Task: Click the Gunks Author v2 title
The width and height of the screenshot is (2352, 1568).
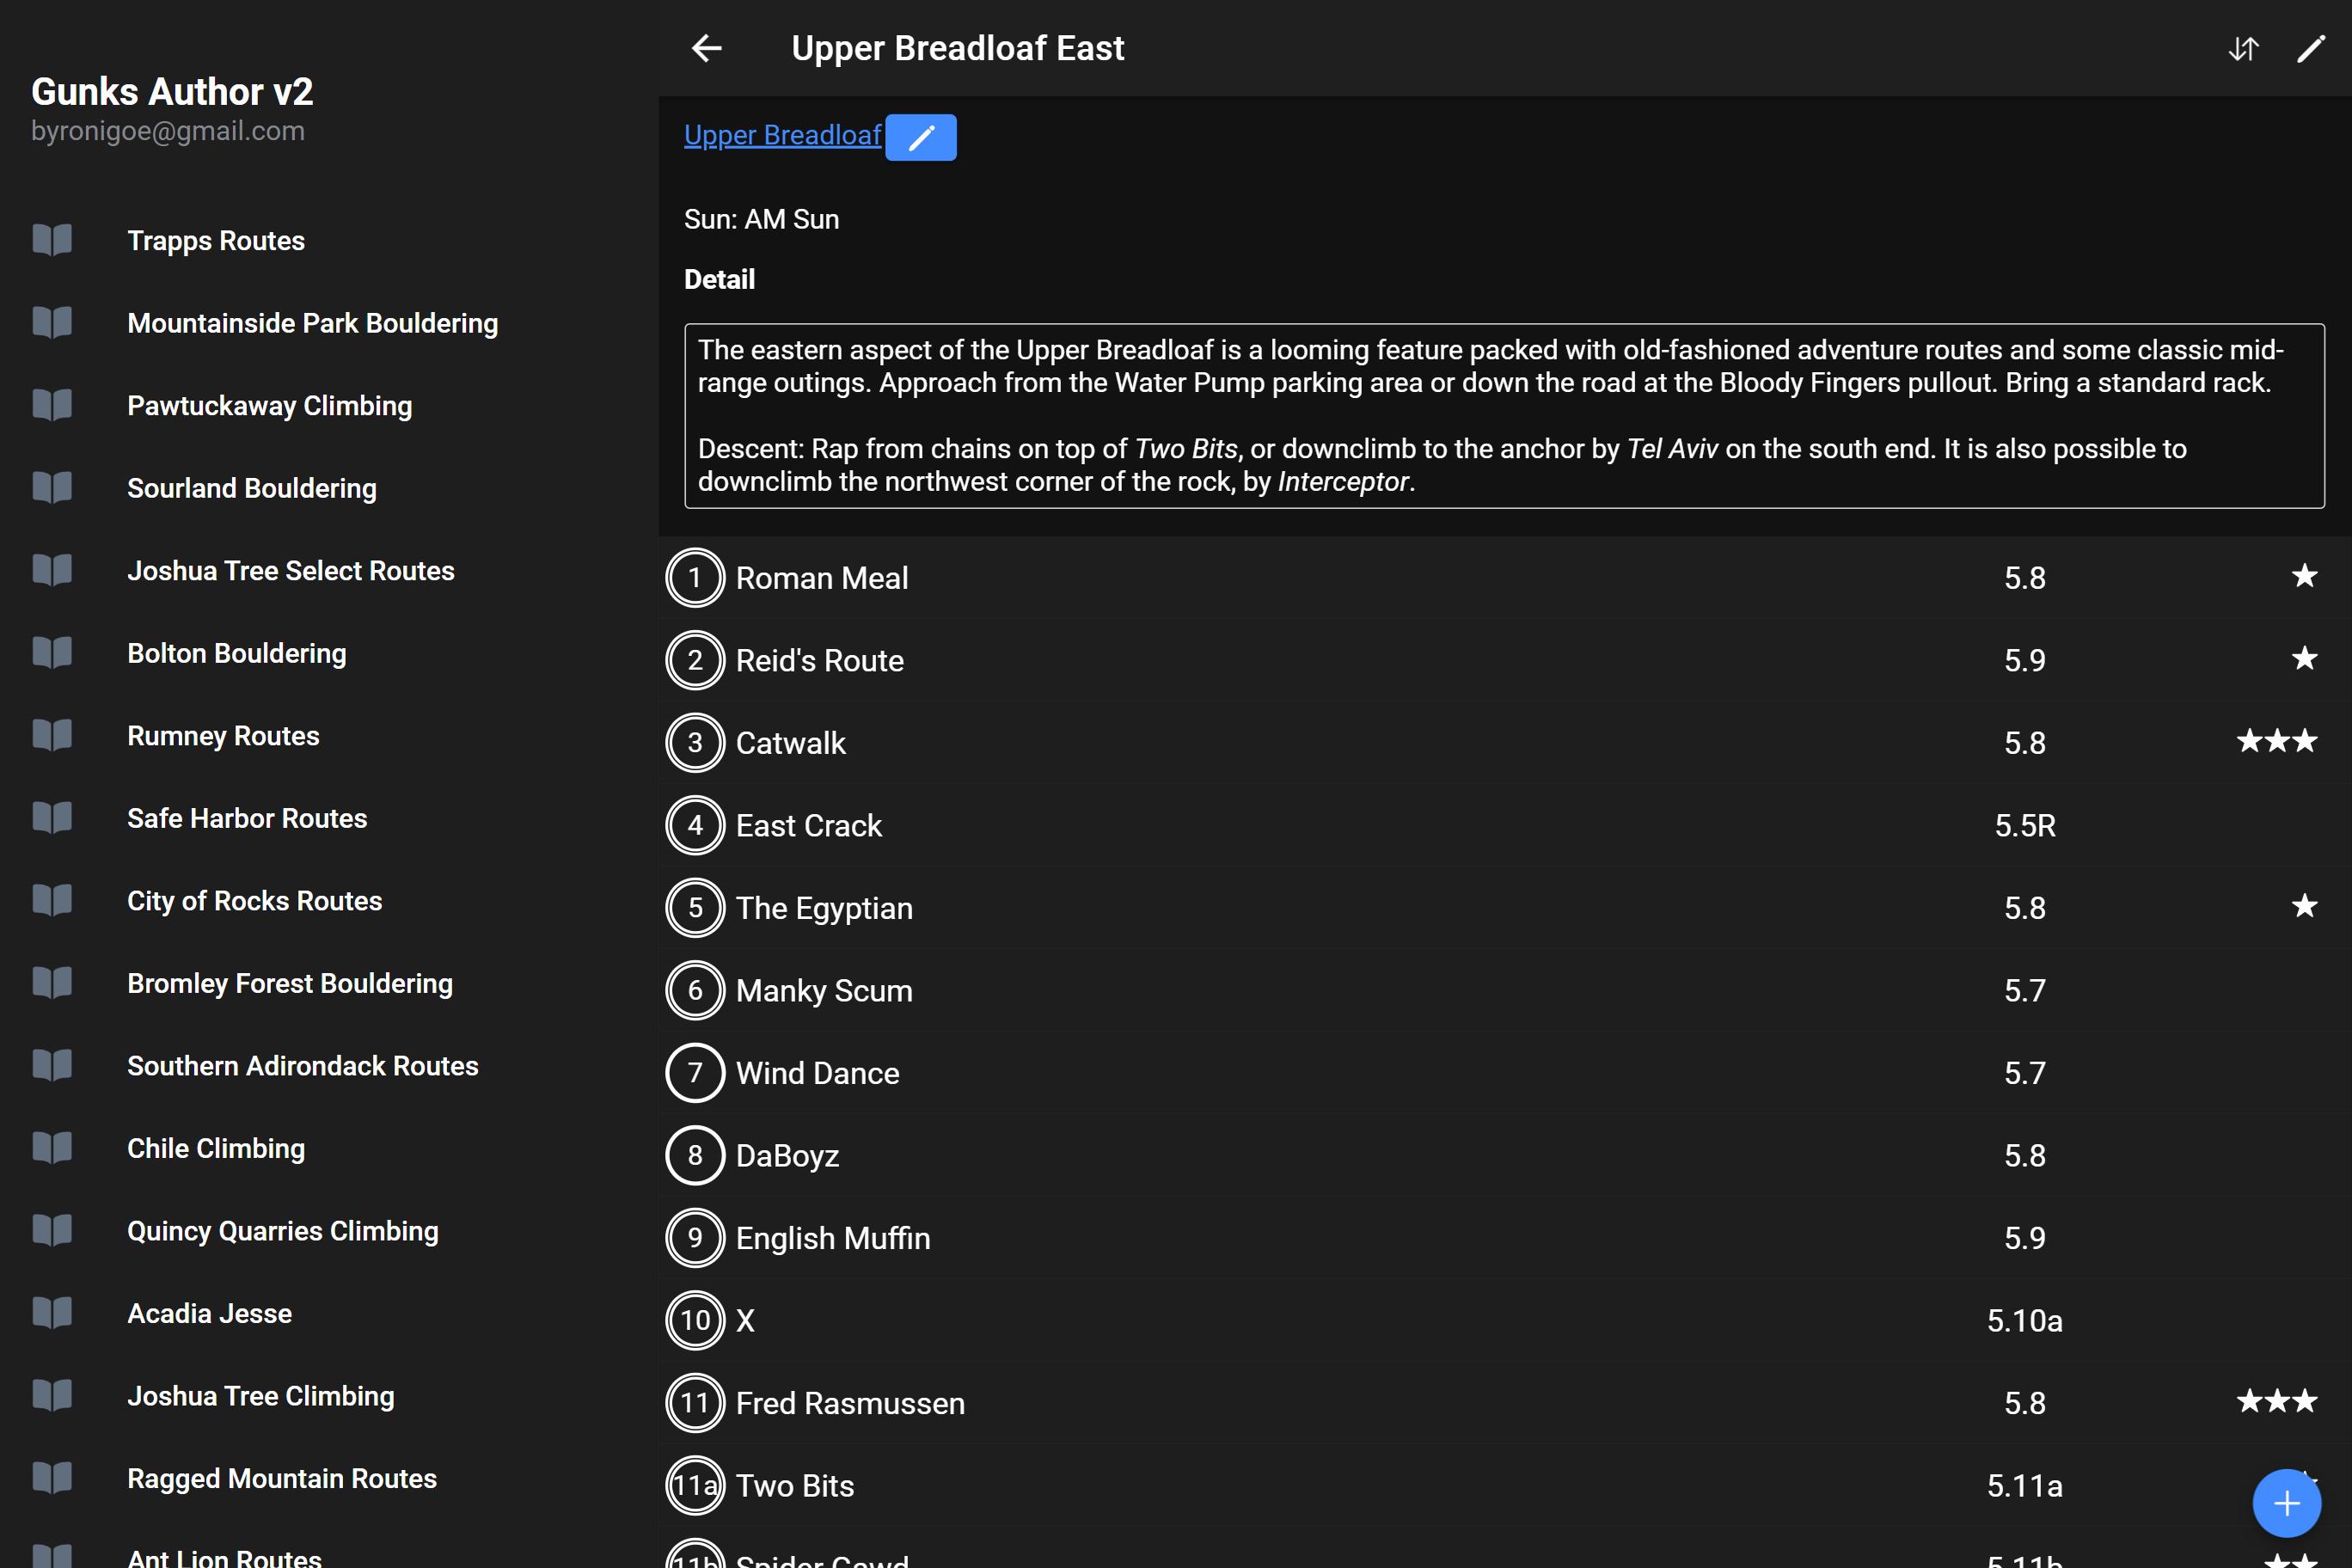Action: [x=172, y=92]
